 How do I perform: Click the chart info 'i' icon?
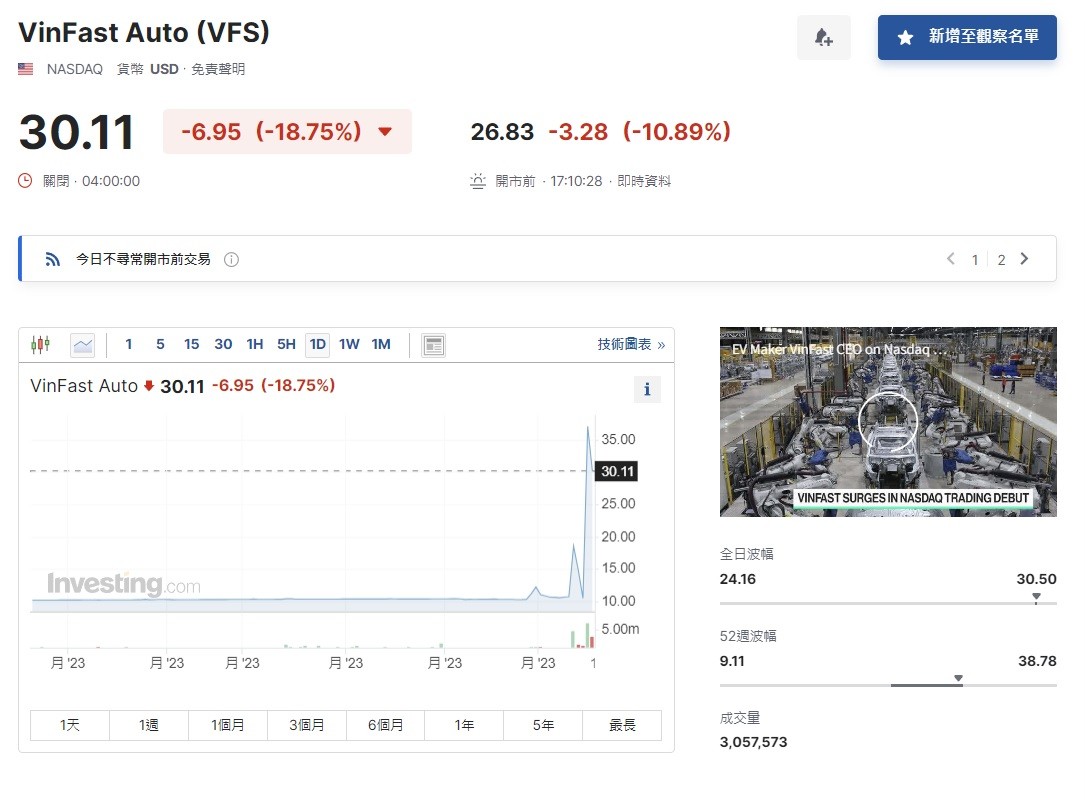[647, 389]
